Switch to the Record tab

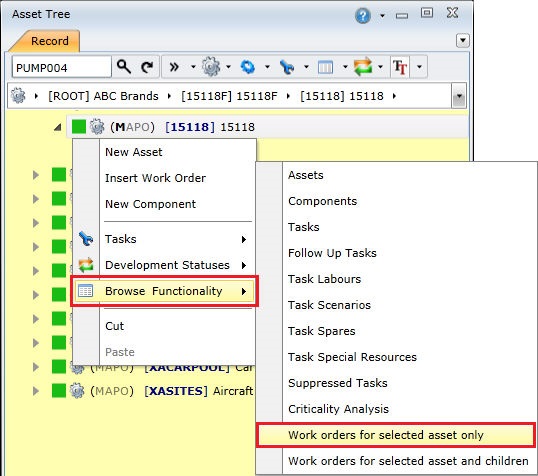(x=49, y=41)
